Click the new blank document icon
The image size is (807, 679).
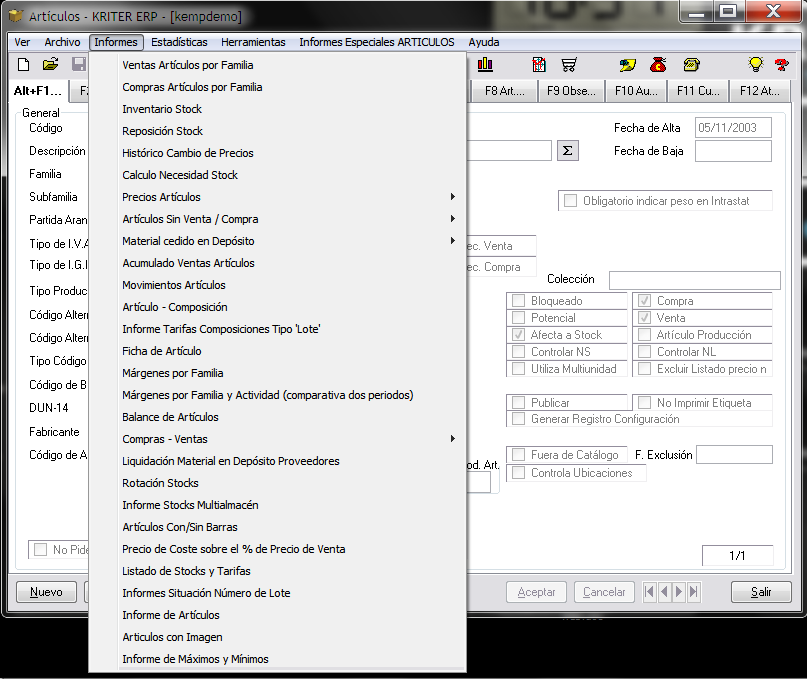(24, 64)
